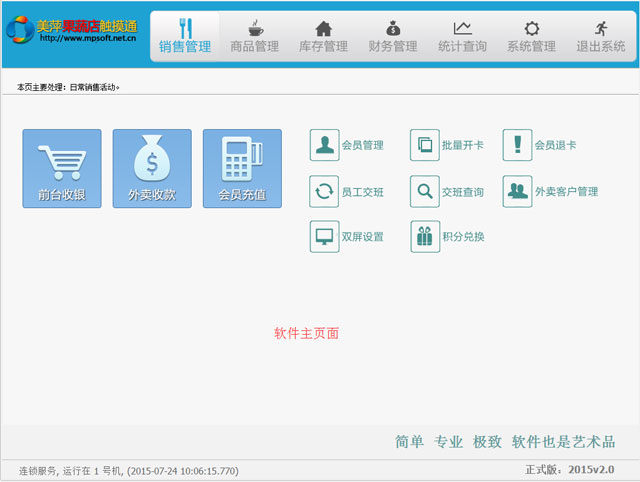
Task: Open 统计查询 statistics tab
Action: 462,36
